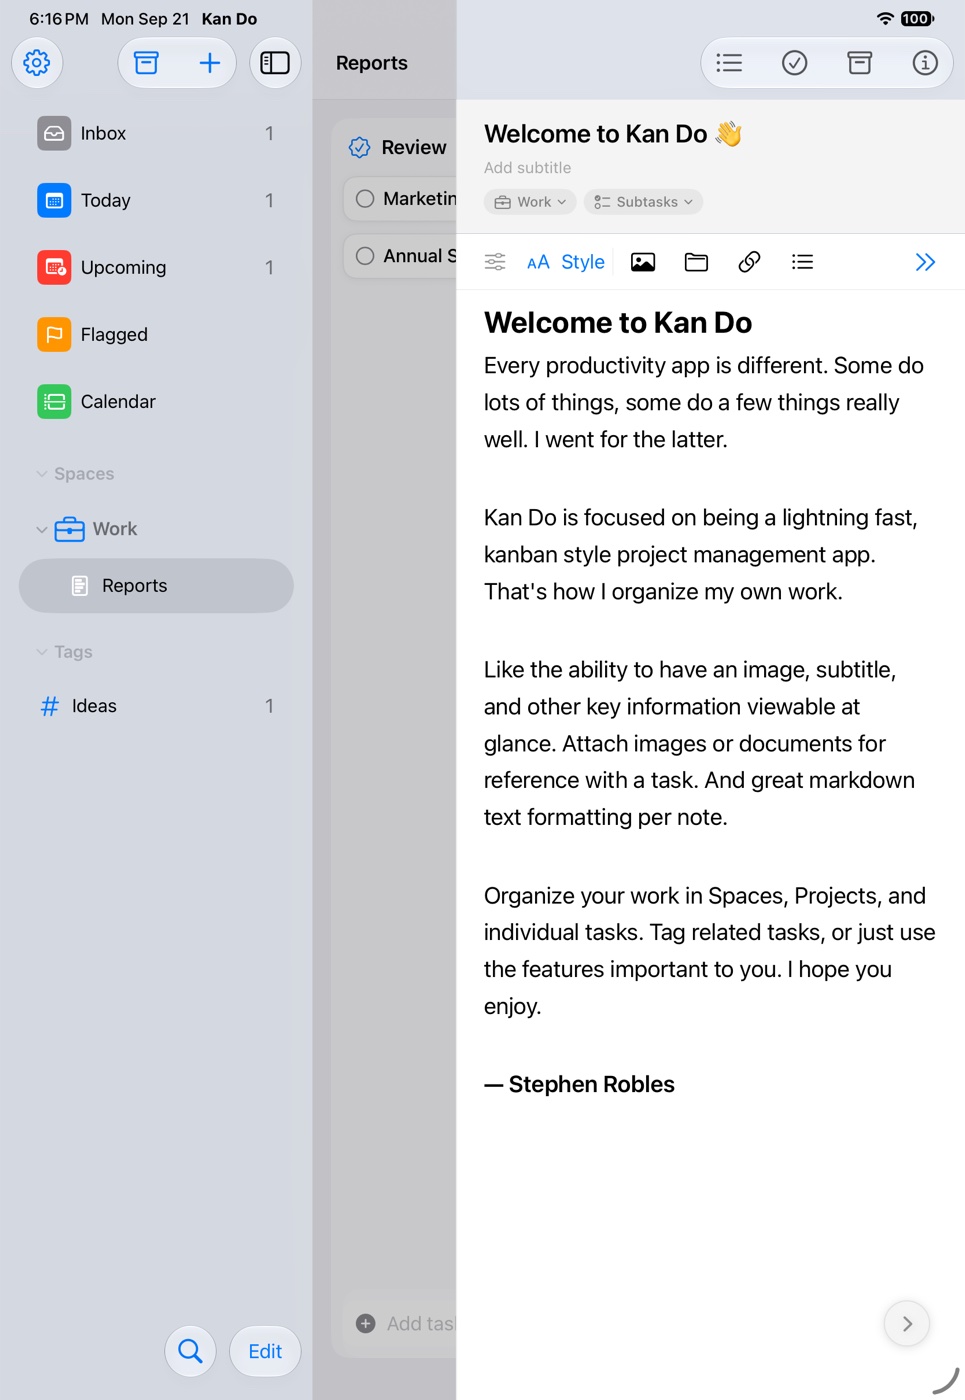Tap the battery indicator

[x=917, y=19]
